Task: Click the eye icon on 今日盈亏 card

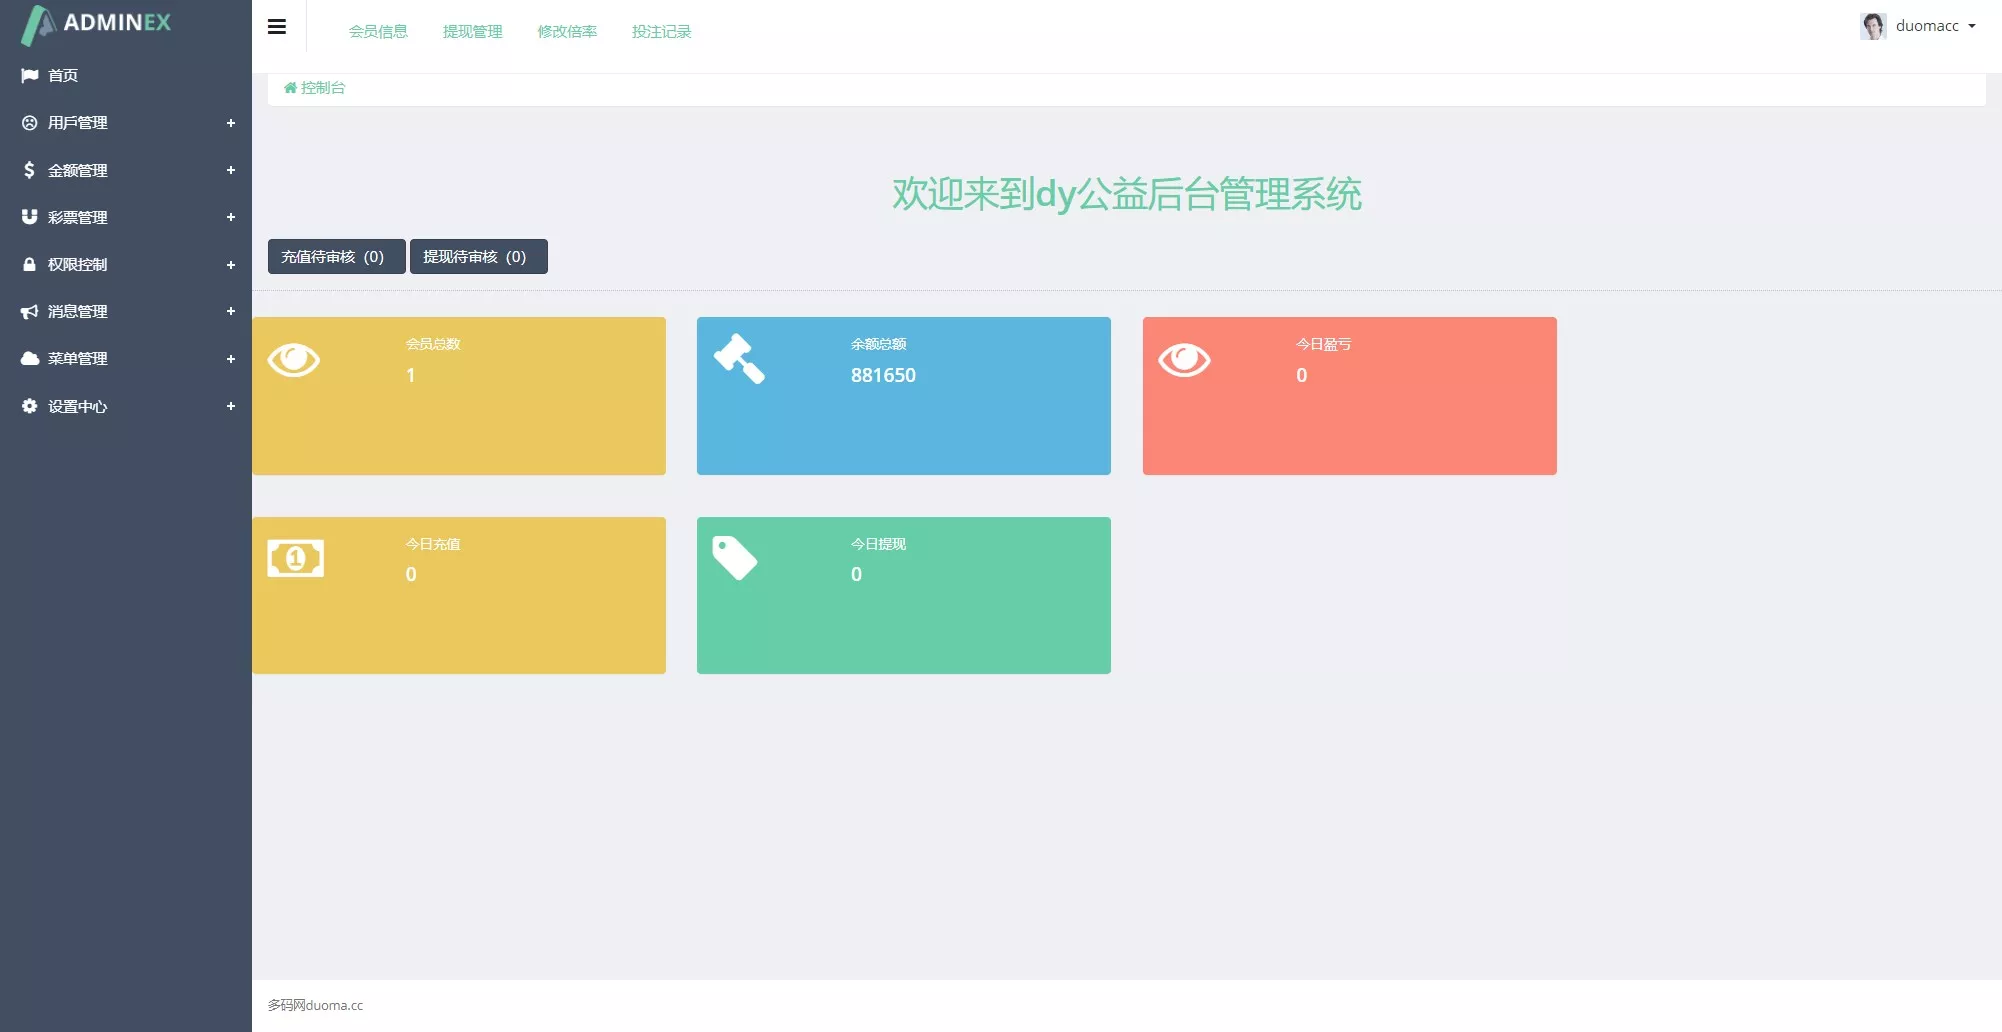Action: click(x=1184, y=360)
